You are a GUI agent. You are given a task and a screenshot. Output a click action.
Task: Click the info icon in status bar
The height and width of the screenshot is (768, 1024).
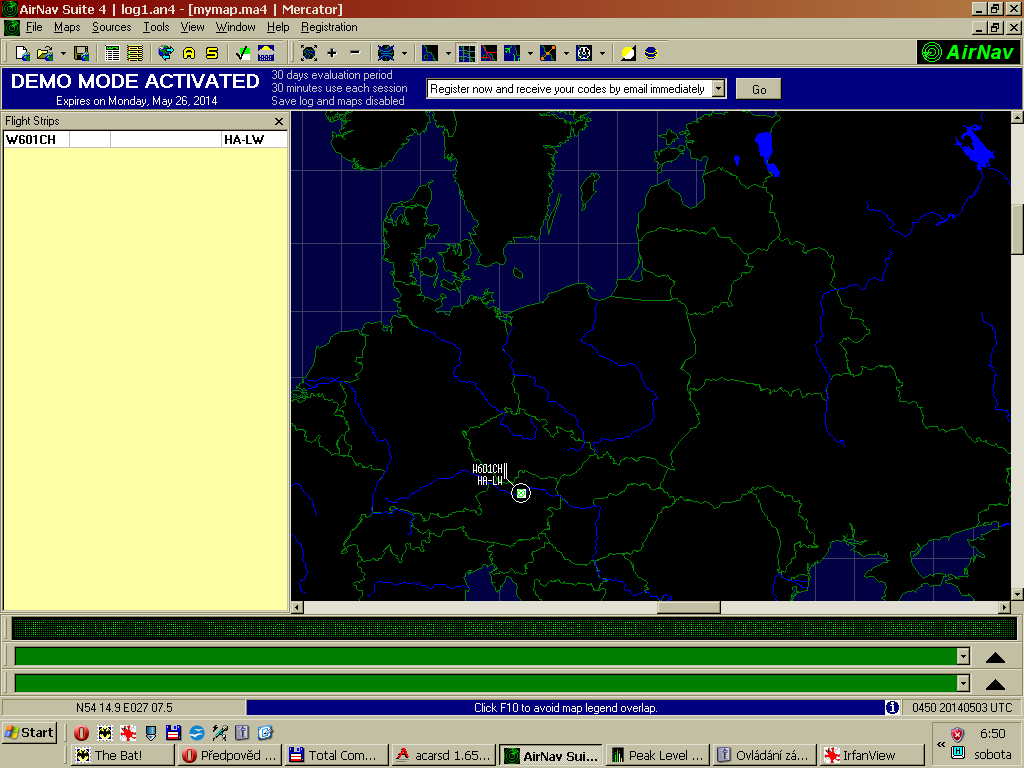coord(892,707)
